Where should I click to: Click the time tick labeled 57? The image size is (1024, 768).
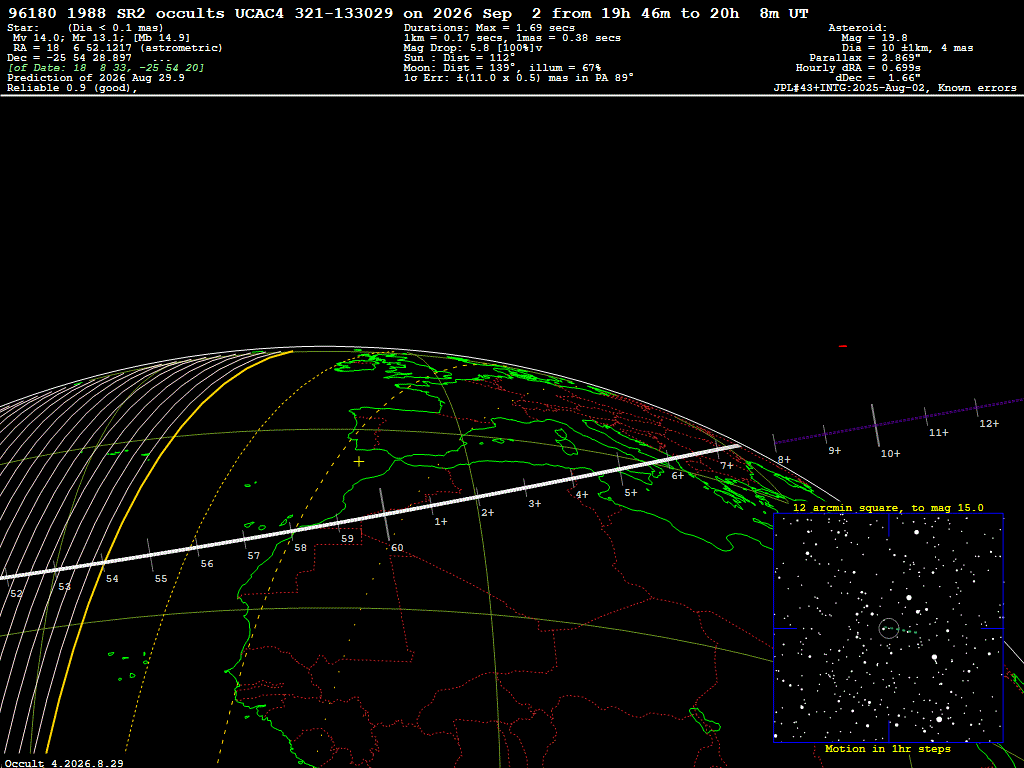253,556
